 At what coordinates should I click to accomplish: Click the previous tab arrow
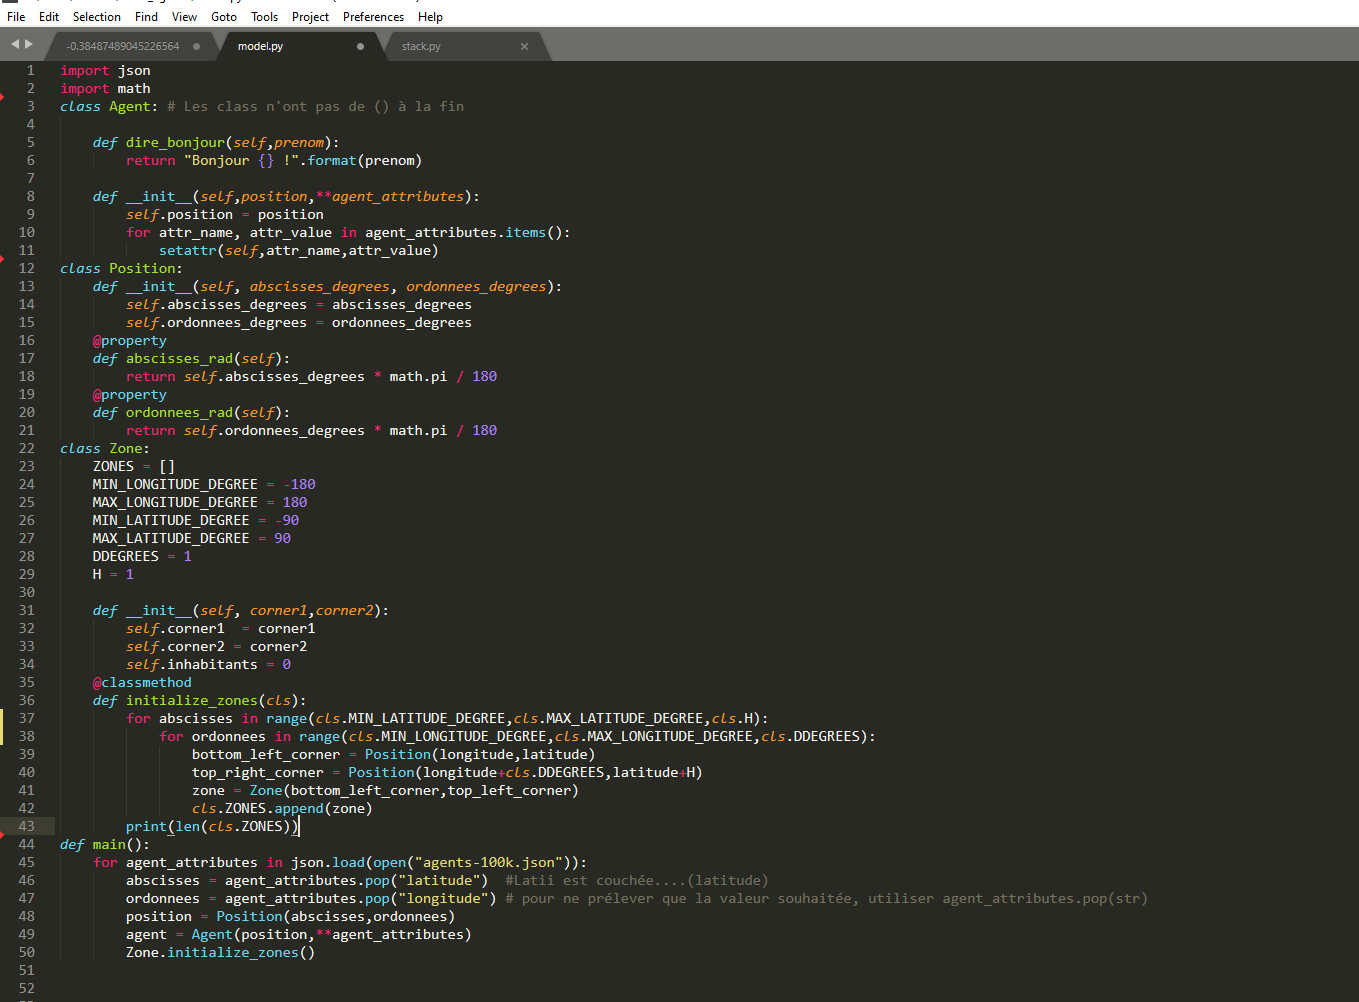pyautogui.click(x=15, y=44)
